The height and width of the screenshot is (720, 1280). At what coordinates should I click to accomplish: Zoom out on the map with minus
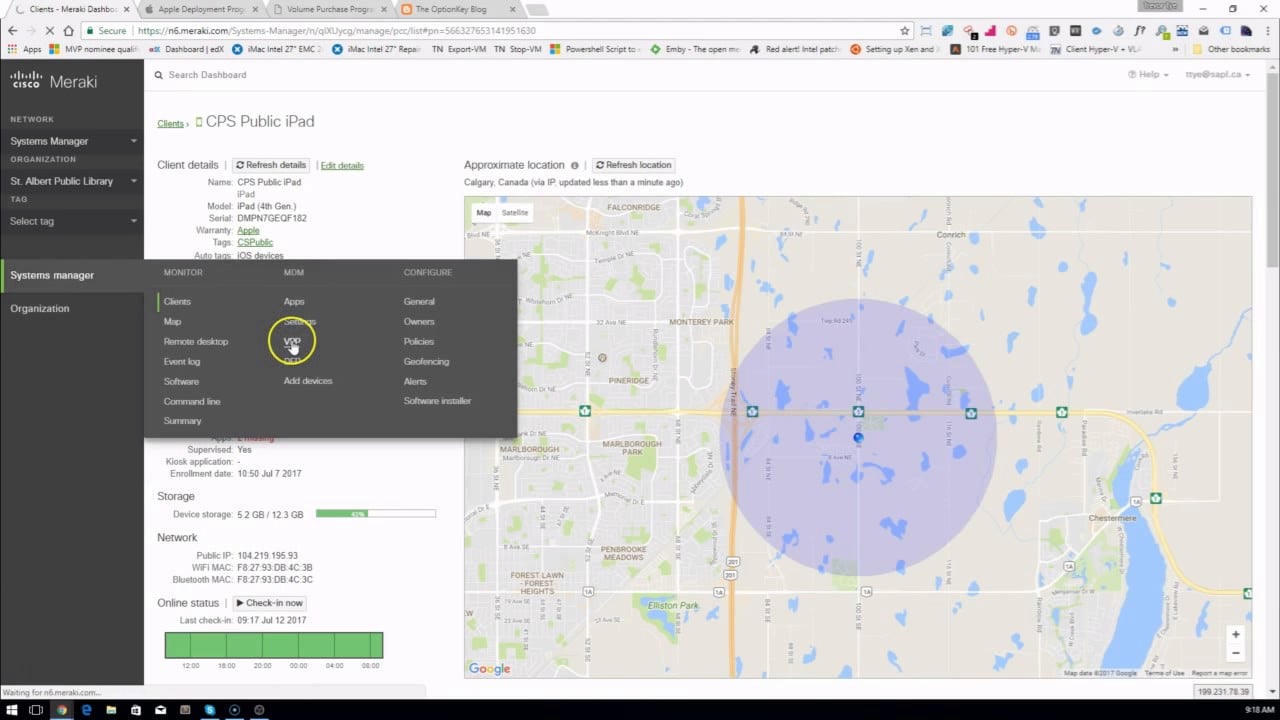tap(1236, 653)
